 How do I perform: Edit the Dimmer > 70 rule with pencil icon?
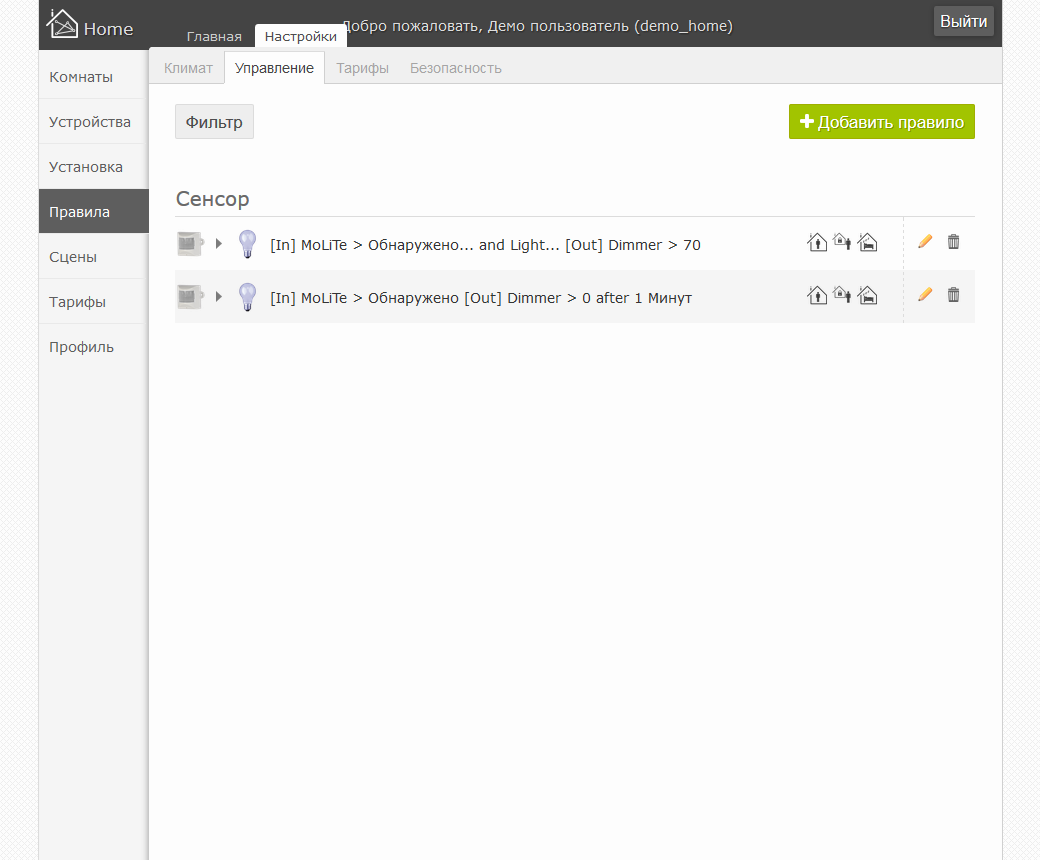click(x=925, y=241)
